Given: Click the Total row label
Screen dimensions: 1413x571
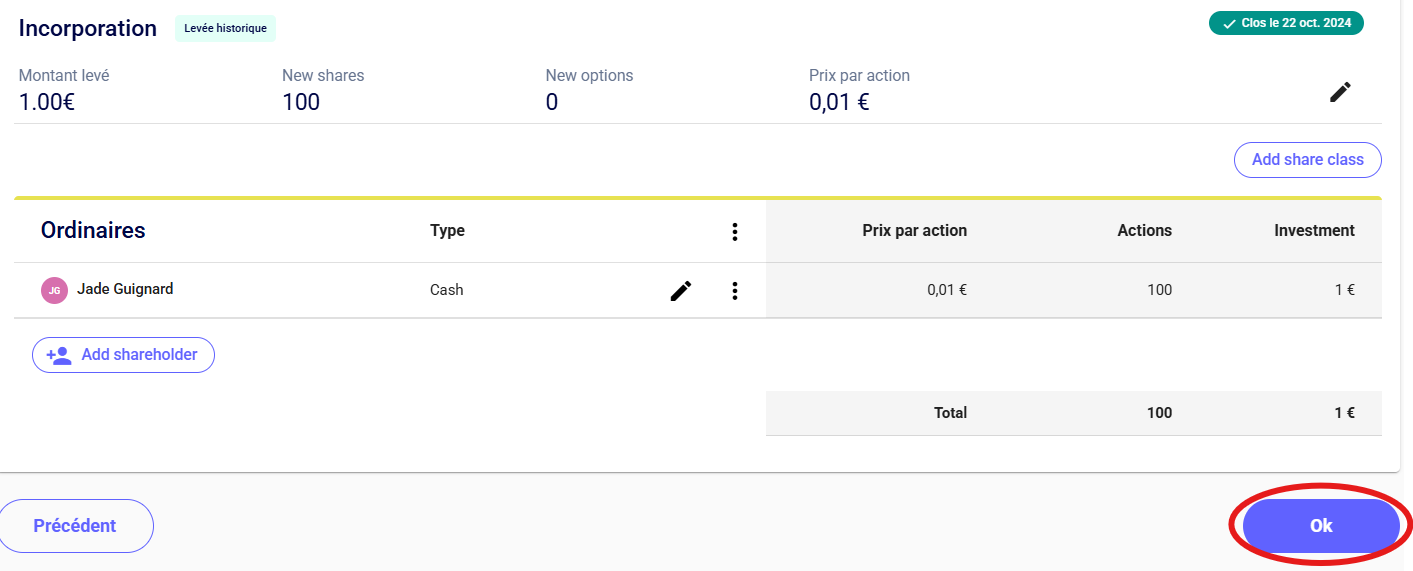Looking at the screenshot, I should click(x=950, y=413).
